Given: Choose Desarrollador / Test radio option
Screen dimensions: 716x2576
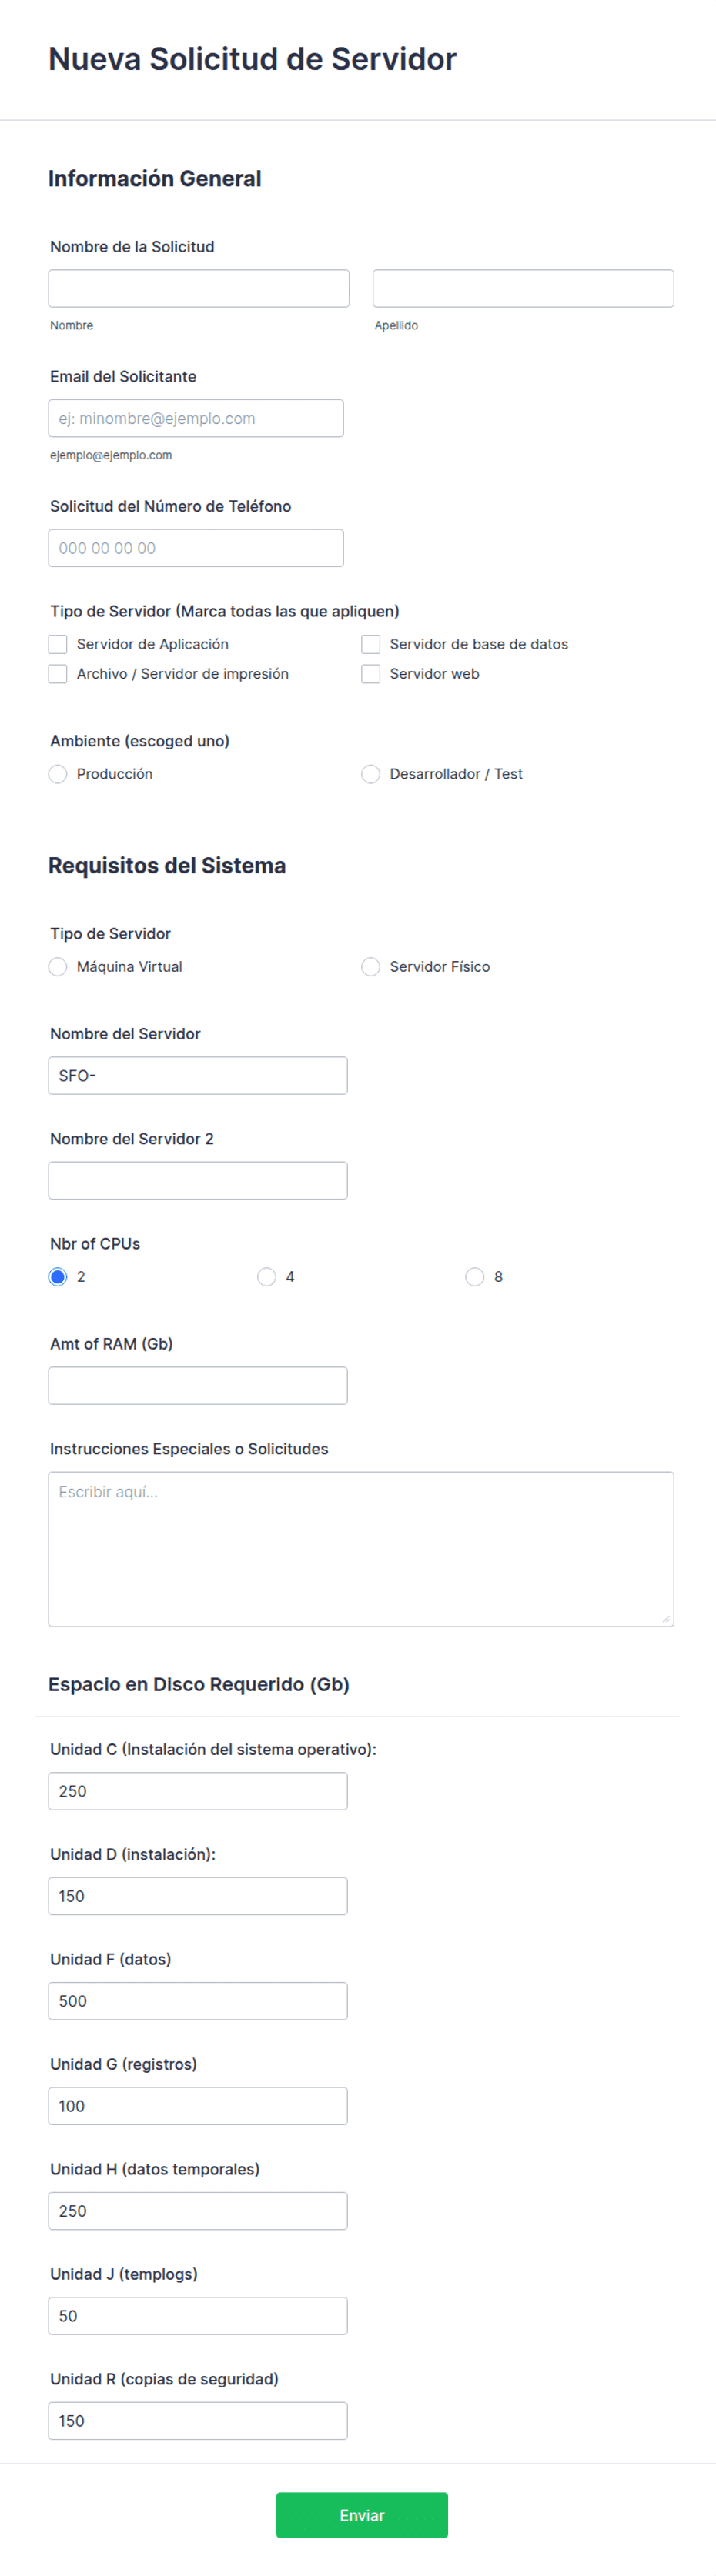Looking at the screenshot, I should (x=371, y=774).
